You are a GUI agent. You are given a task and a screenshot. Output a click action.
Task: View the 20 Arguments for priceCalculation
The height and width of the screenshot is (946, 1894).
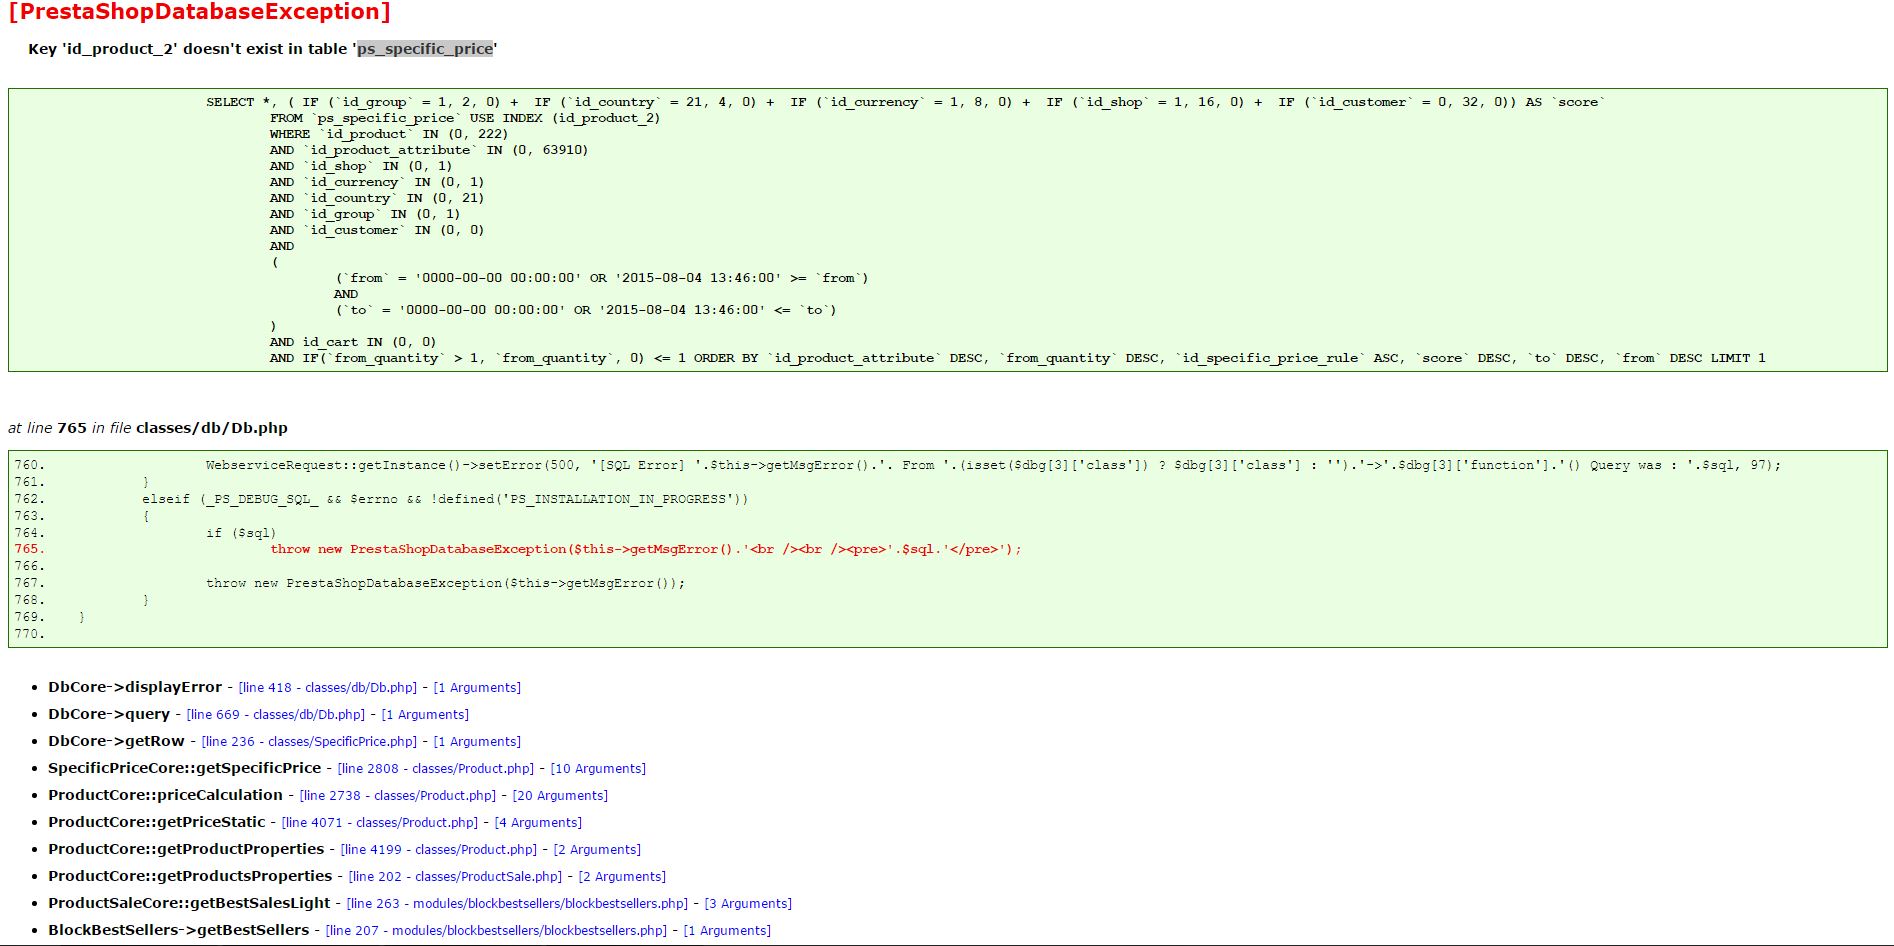pyautogui.click(x=561, y=795)
